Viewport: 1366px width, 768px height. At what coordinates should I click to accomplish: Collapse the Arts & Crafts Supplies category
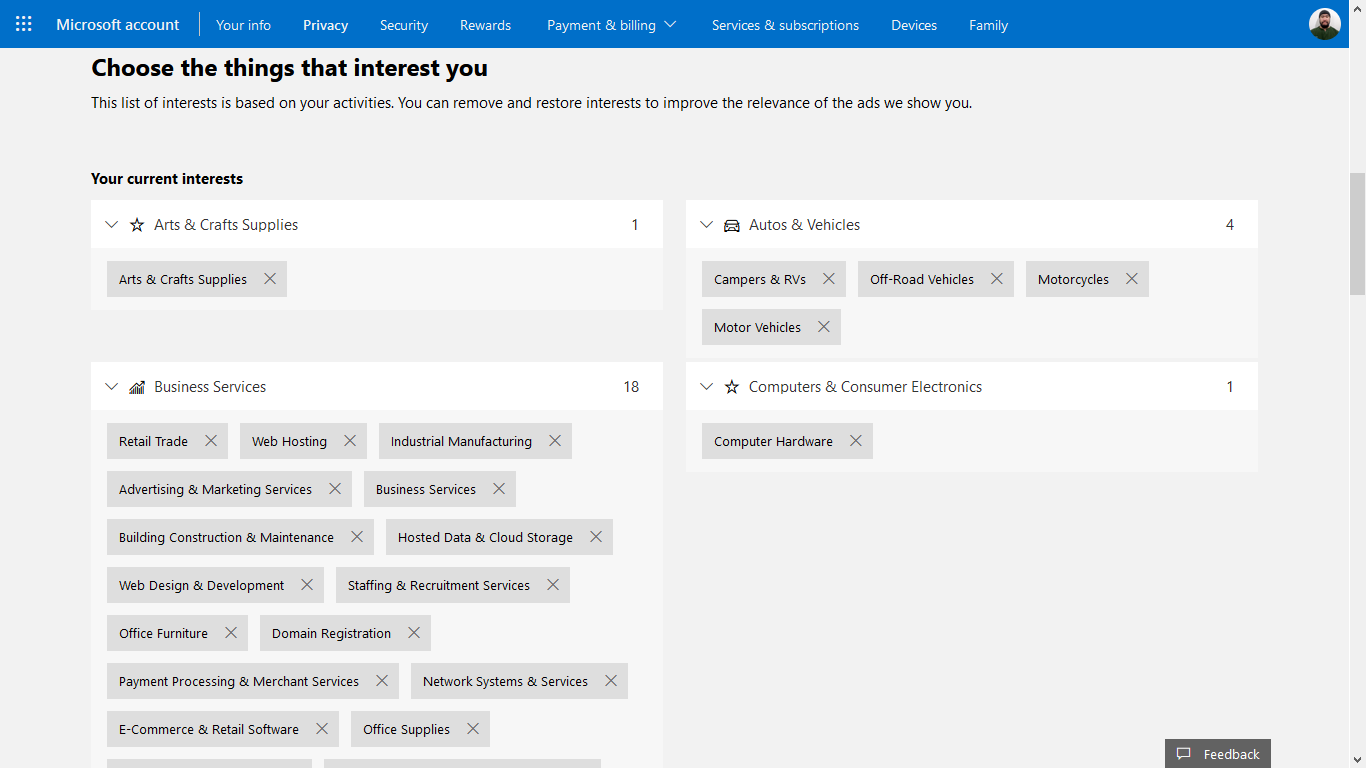(x=112, y=225)
